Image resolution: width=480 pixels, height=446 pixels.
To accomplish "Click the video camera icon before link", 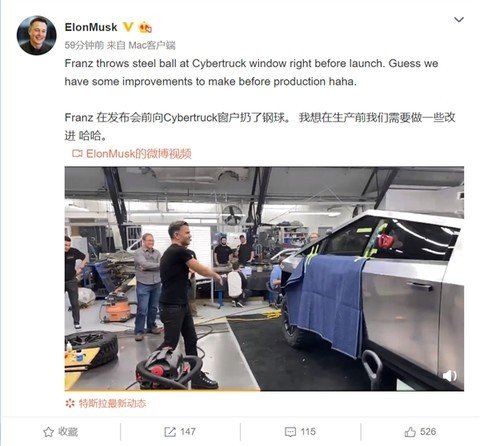I will (x=77, y=154).
